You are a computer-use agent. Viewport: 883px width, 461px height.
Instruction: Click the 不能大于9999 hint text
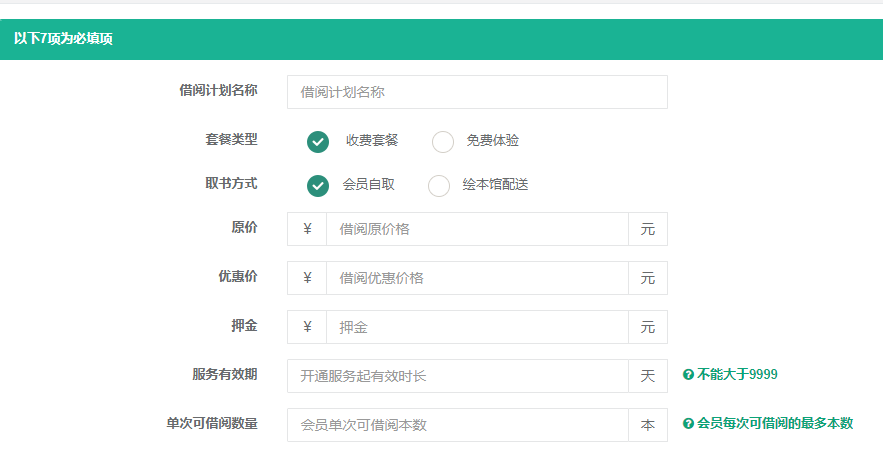[x=737, y=375]
